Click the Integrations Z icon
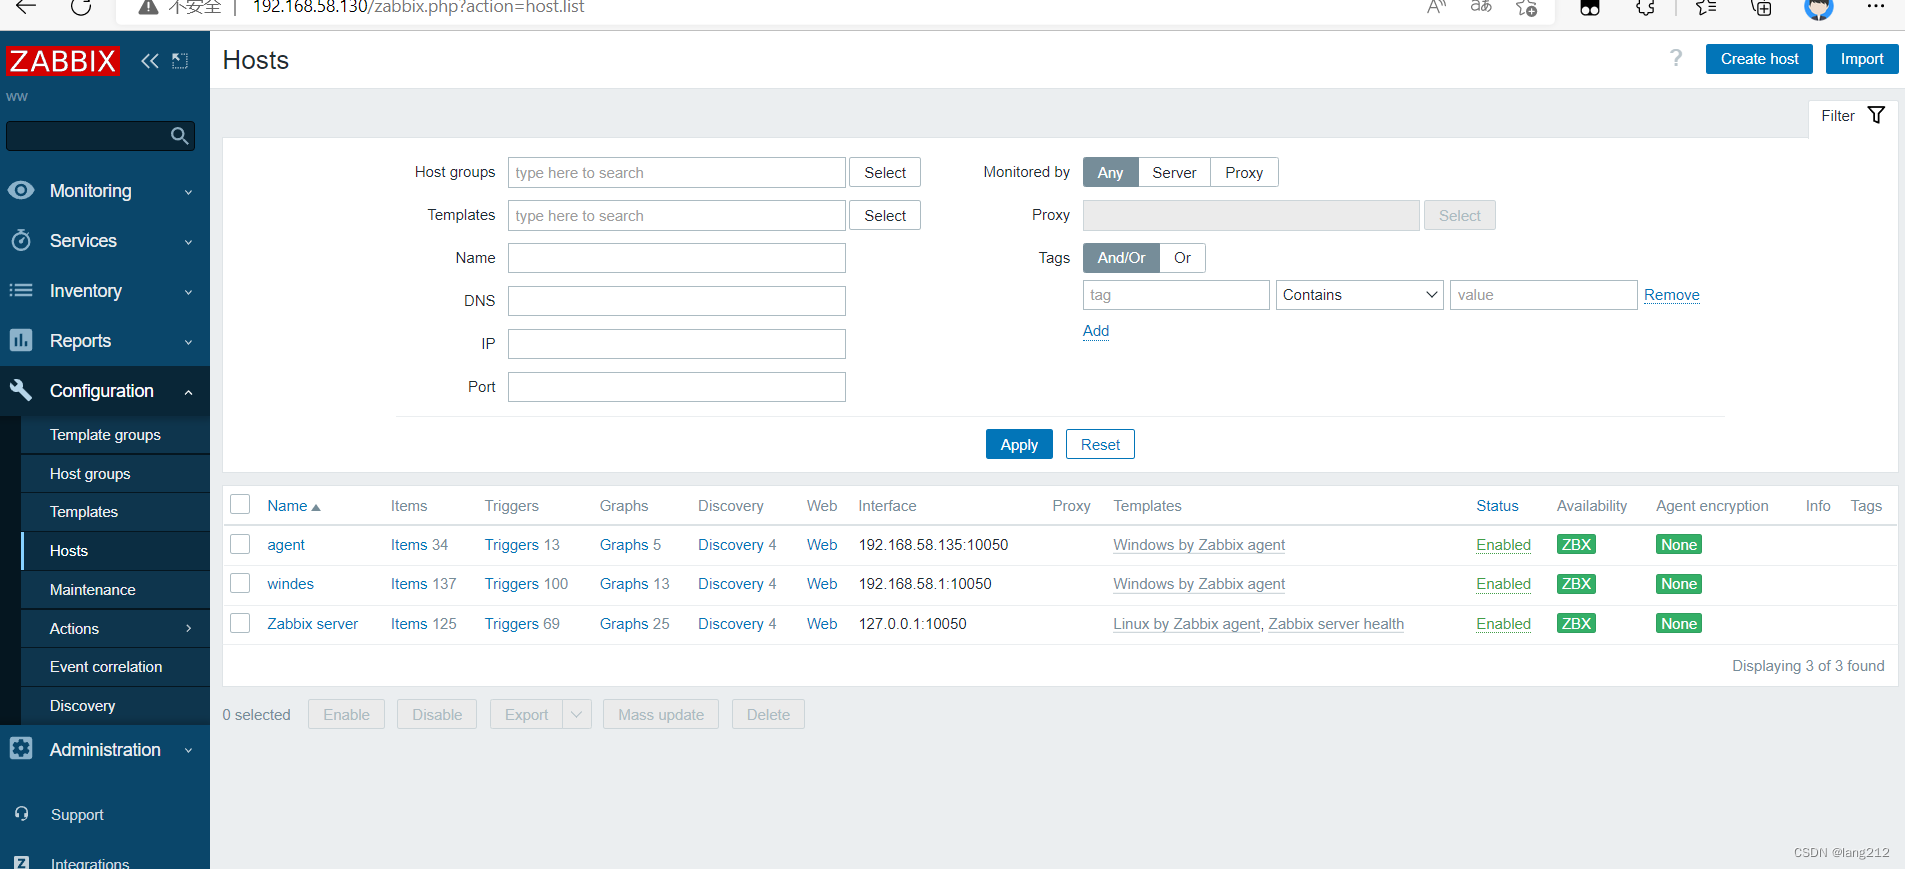Viewport: 1905px width, 869px height. 22,863
